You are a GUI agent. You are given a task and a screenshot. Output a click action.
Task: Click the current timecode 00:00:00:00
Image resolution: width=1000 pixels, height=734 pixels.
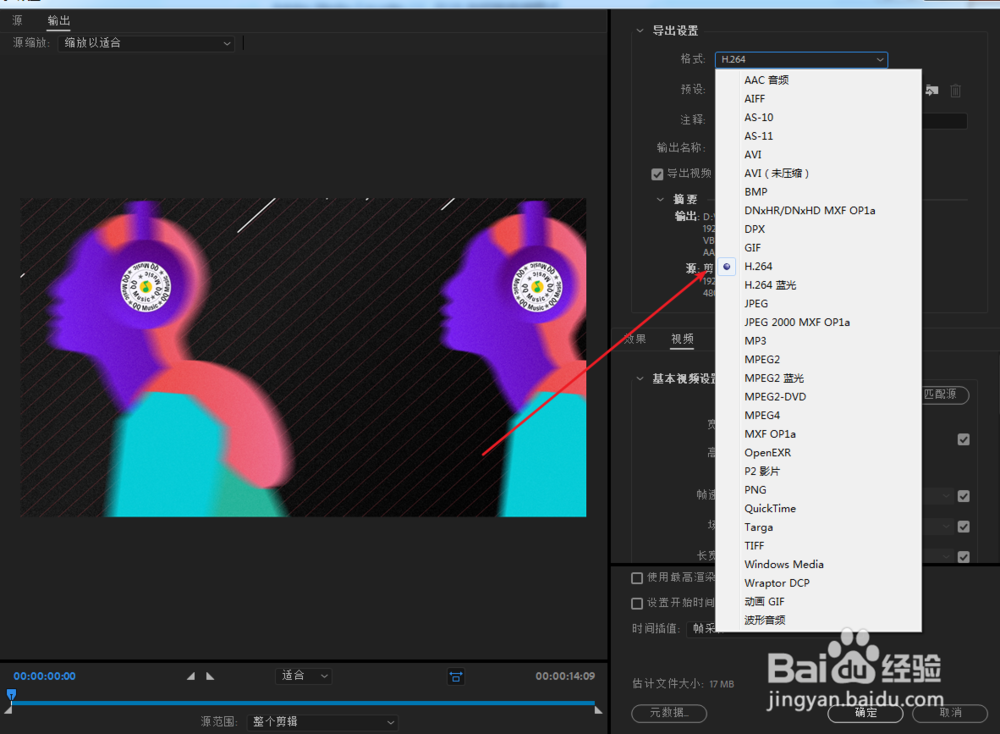click(x=45, y=676)
